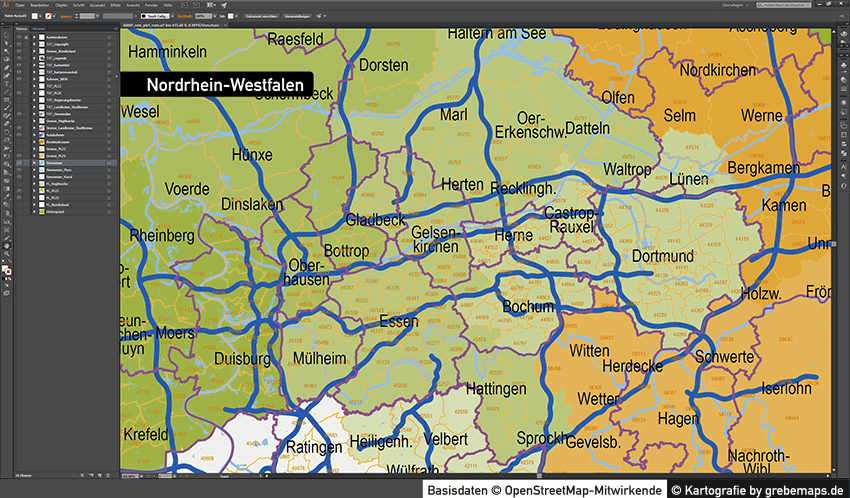
Task: Expand the Gewaesser layer group
Action: (33, 162)
